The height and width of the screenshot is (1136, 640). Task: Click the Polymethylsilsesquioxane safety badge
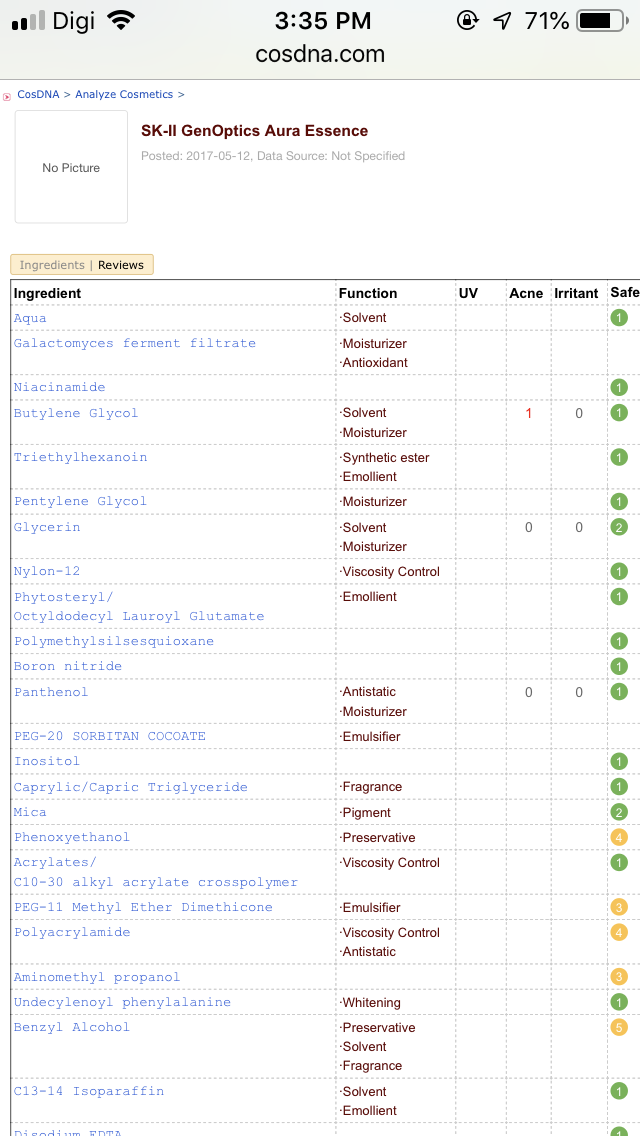619,641
